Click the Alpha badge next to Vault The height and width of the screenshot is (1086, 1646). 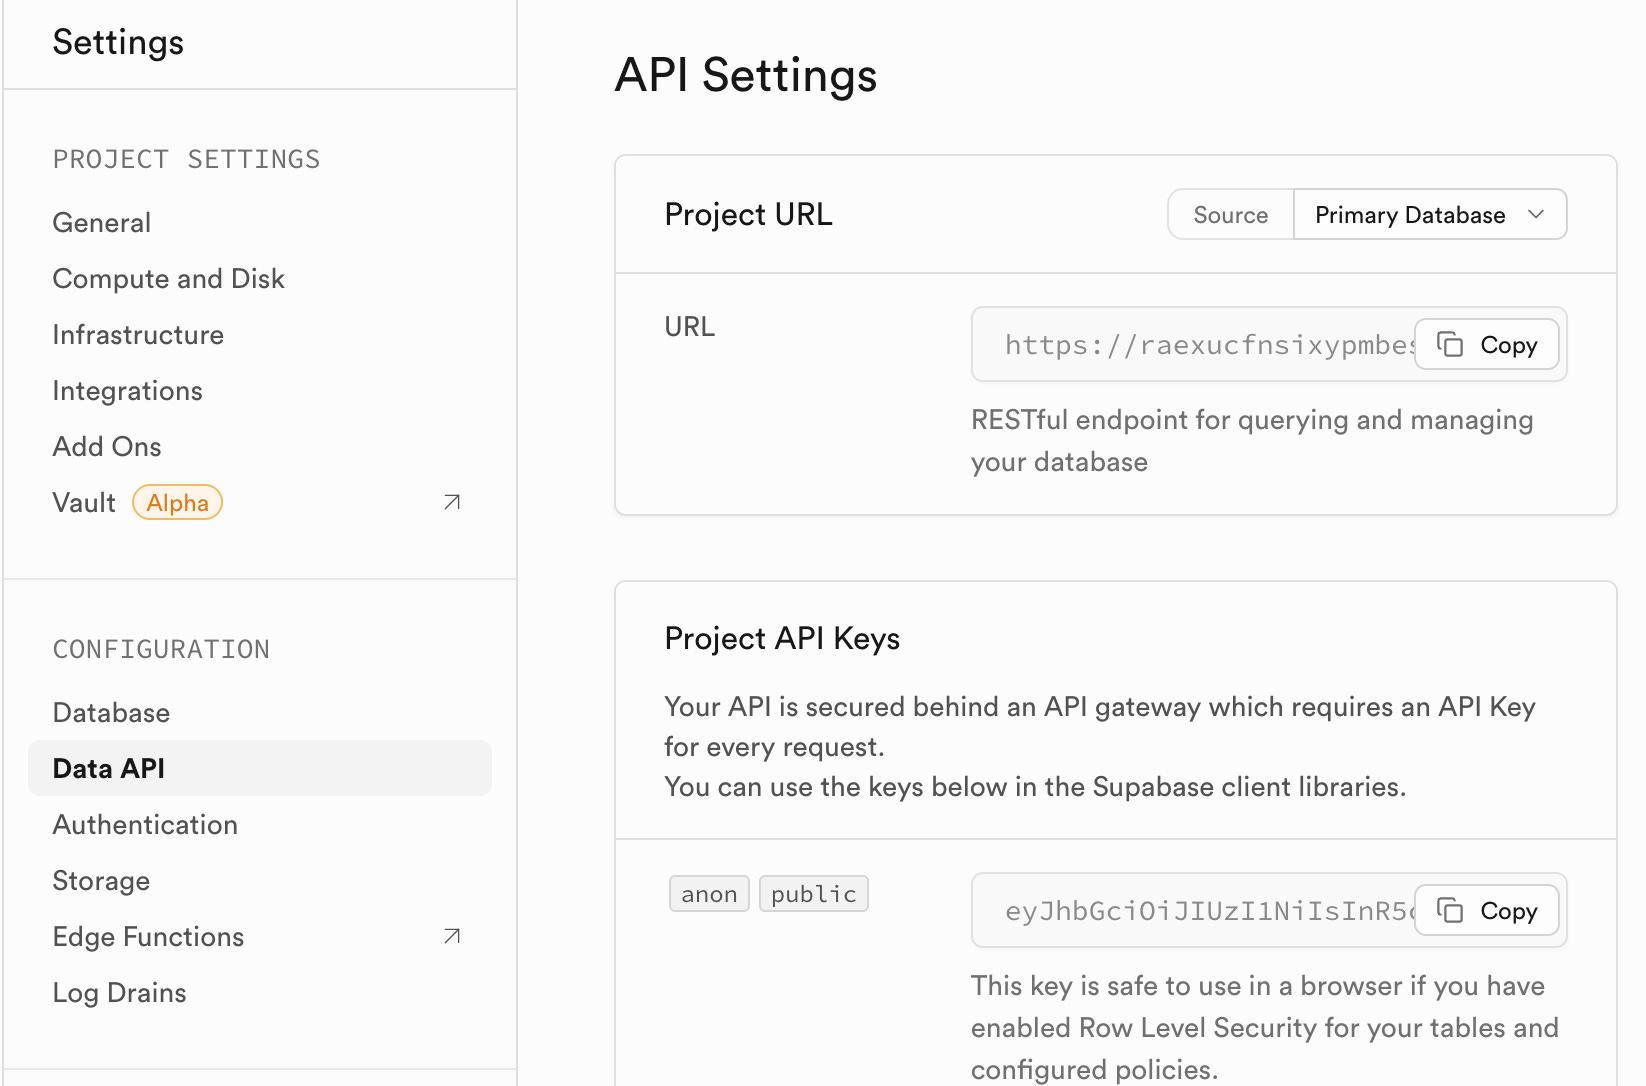pos(177,503)
